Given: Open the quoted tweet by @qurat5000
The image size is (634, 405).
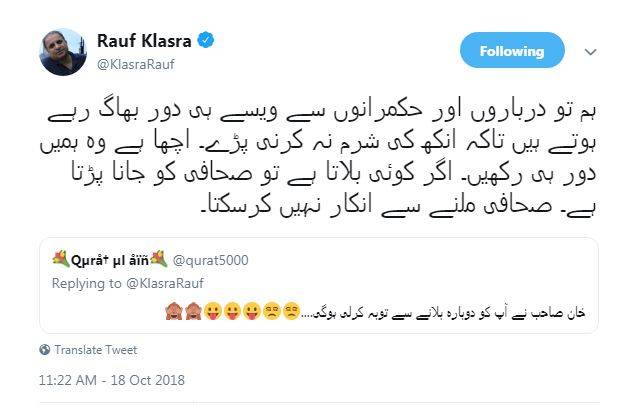Looking at the screenshot, I should point(319,285).
